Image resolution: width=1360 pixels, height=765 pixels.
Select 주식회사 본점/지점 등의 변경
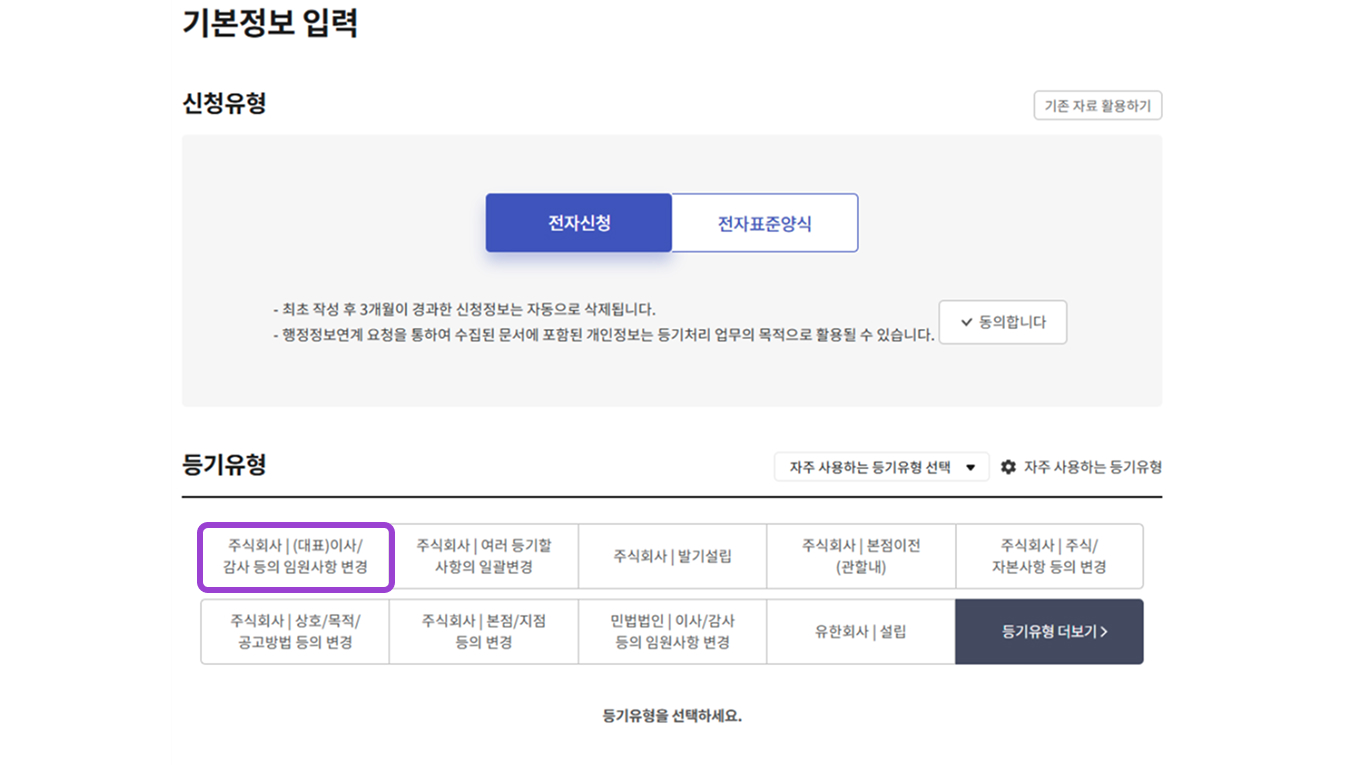[484, 631]
